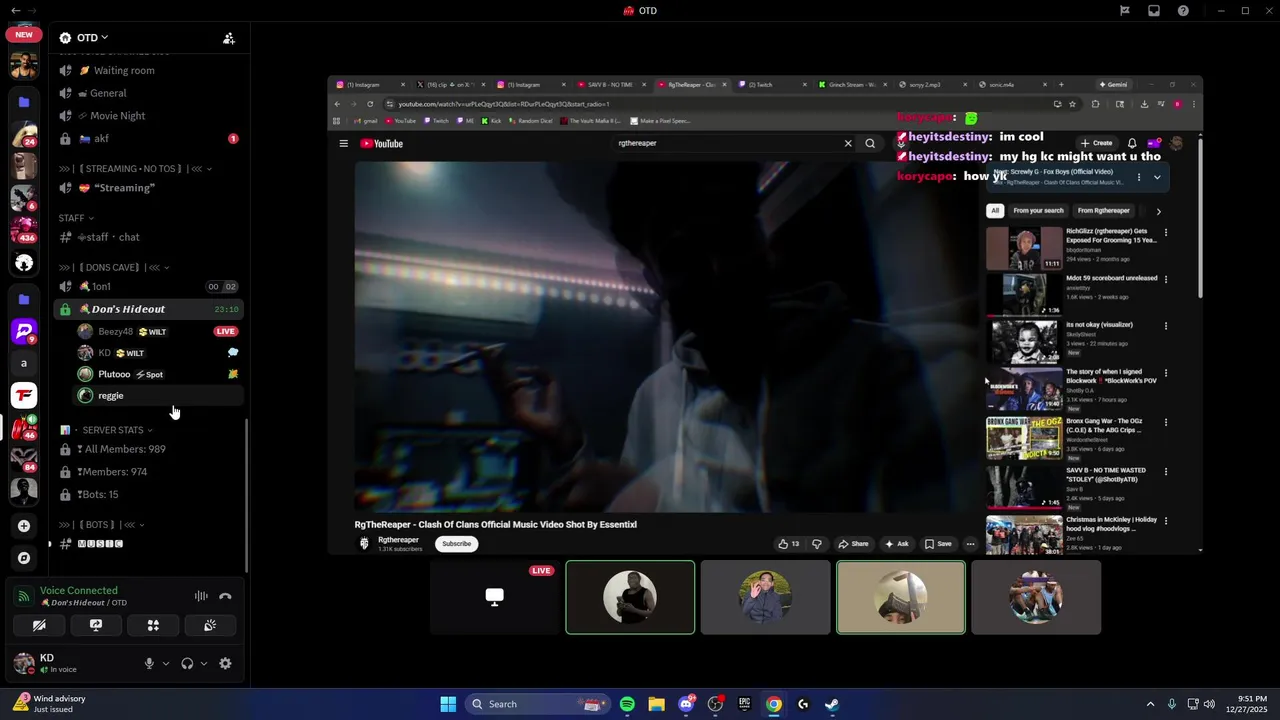Collapse the STREAMING · NO TOS category
Image resolution: width=1280 pixels, height=720 pixels.
[x=136, y=169]
